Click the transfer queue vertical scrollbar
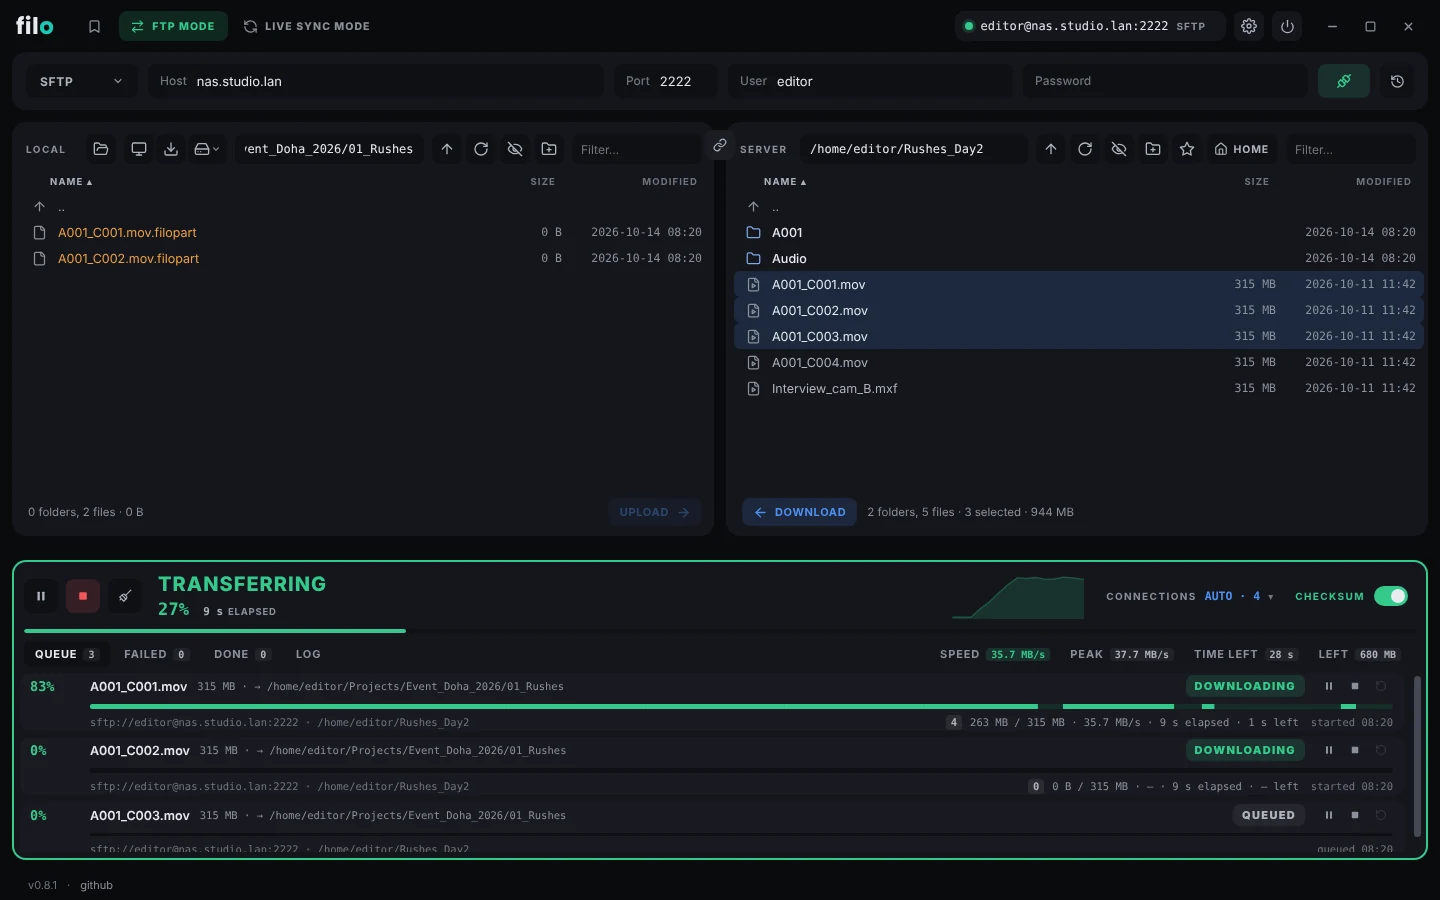1440x900 pixels. [x=1417, y=756]
